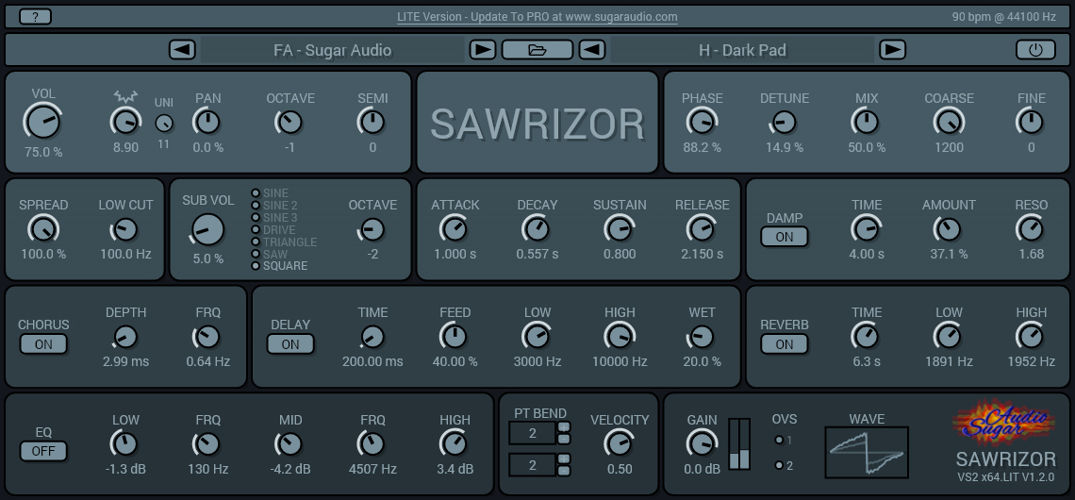This screenshot has height=500, width=1075.
Task: Increase the upper PT BEND value
Action: tap(564, 428)
